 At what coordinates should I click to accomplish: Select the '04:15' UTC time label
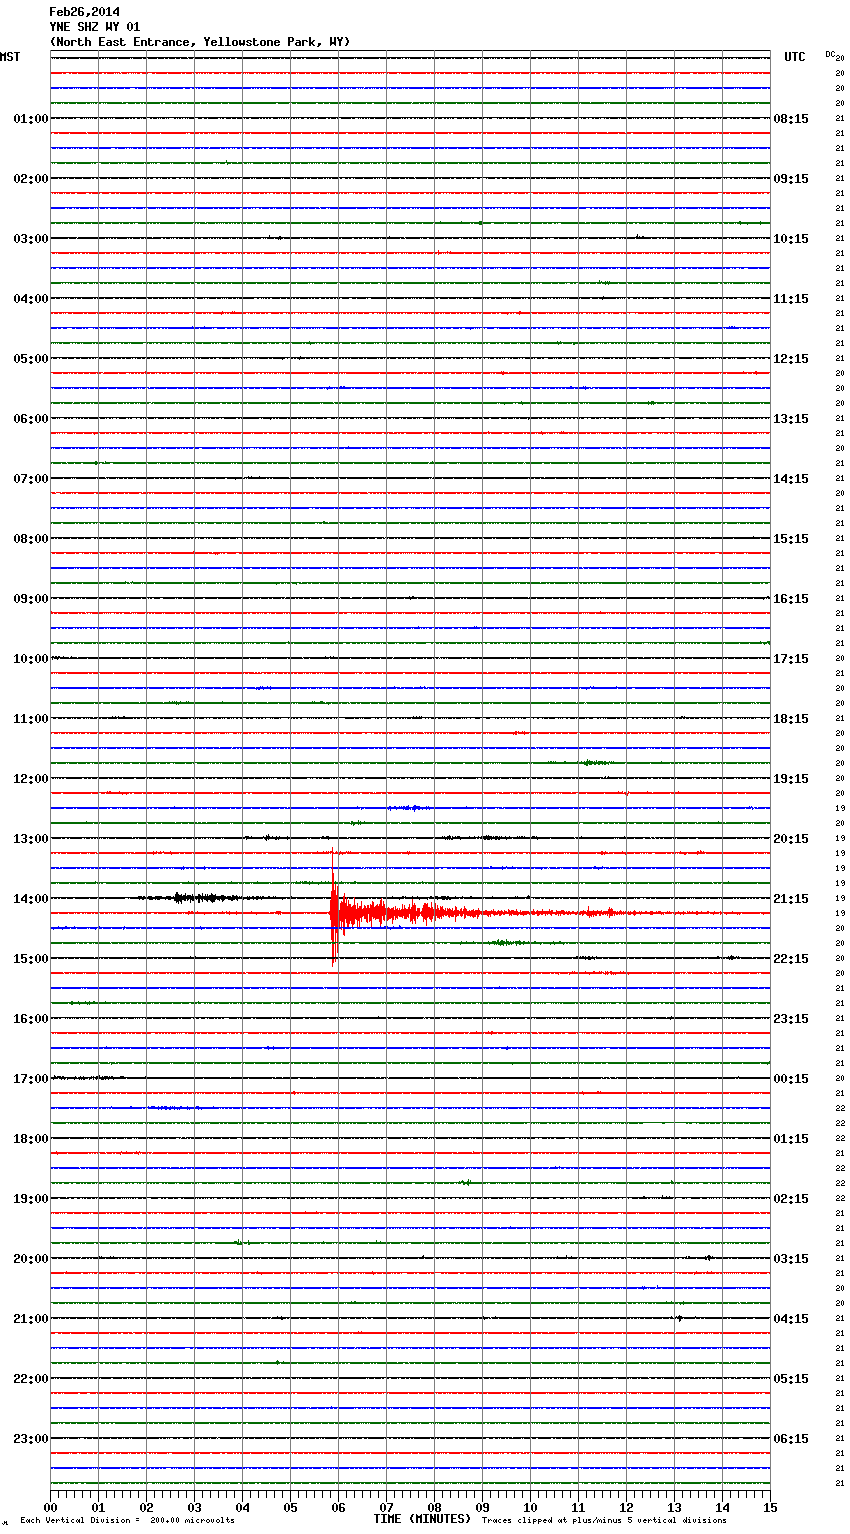791,1319
